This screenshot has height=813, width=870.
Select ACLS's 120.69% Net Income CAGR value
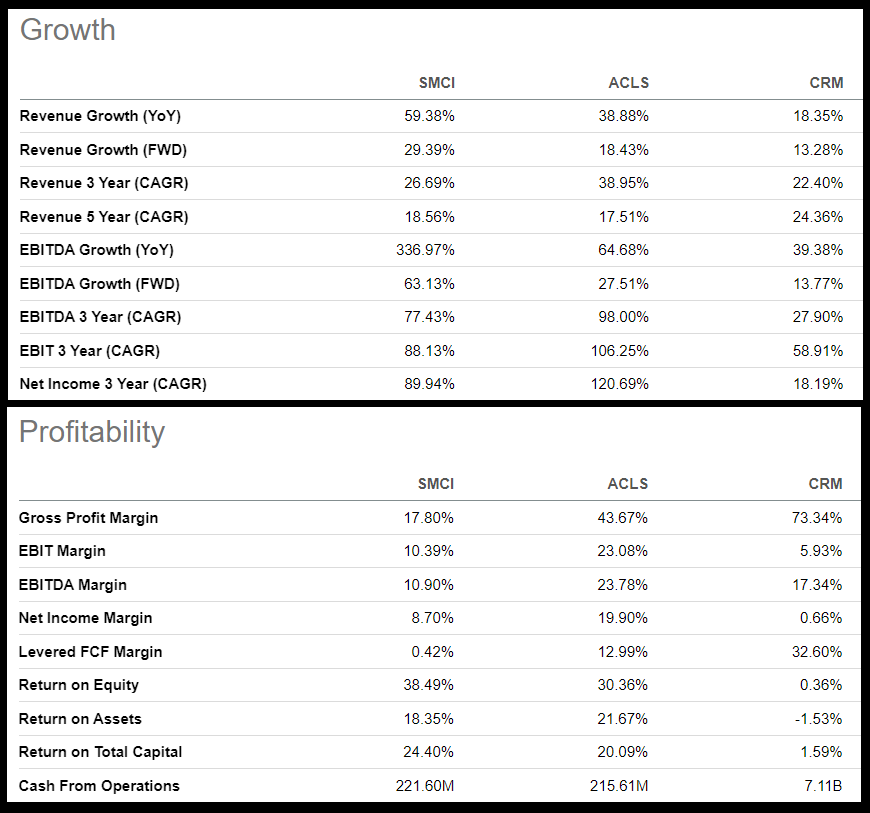coord(620,384)
